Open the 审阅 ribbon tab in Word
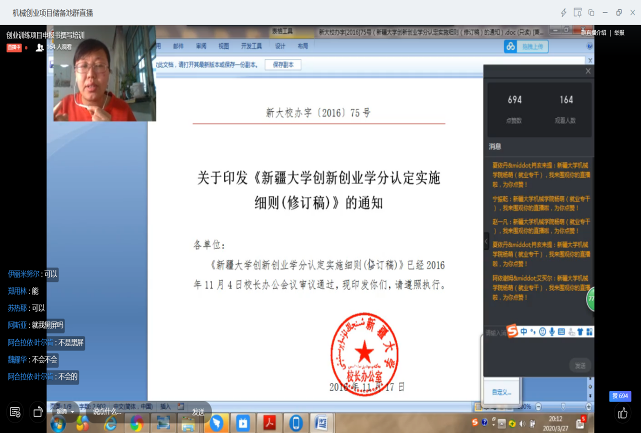The width and height of the screenshot is (641, 433). [x=201, y=46]
